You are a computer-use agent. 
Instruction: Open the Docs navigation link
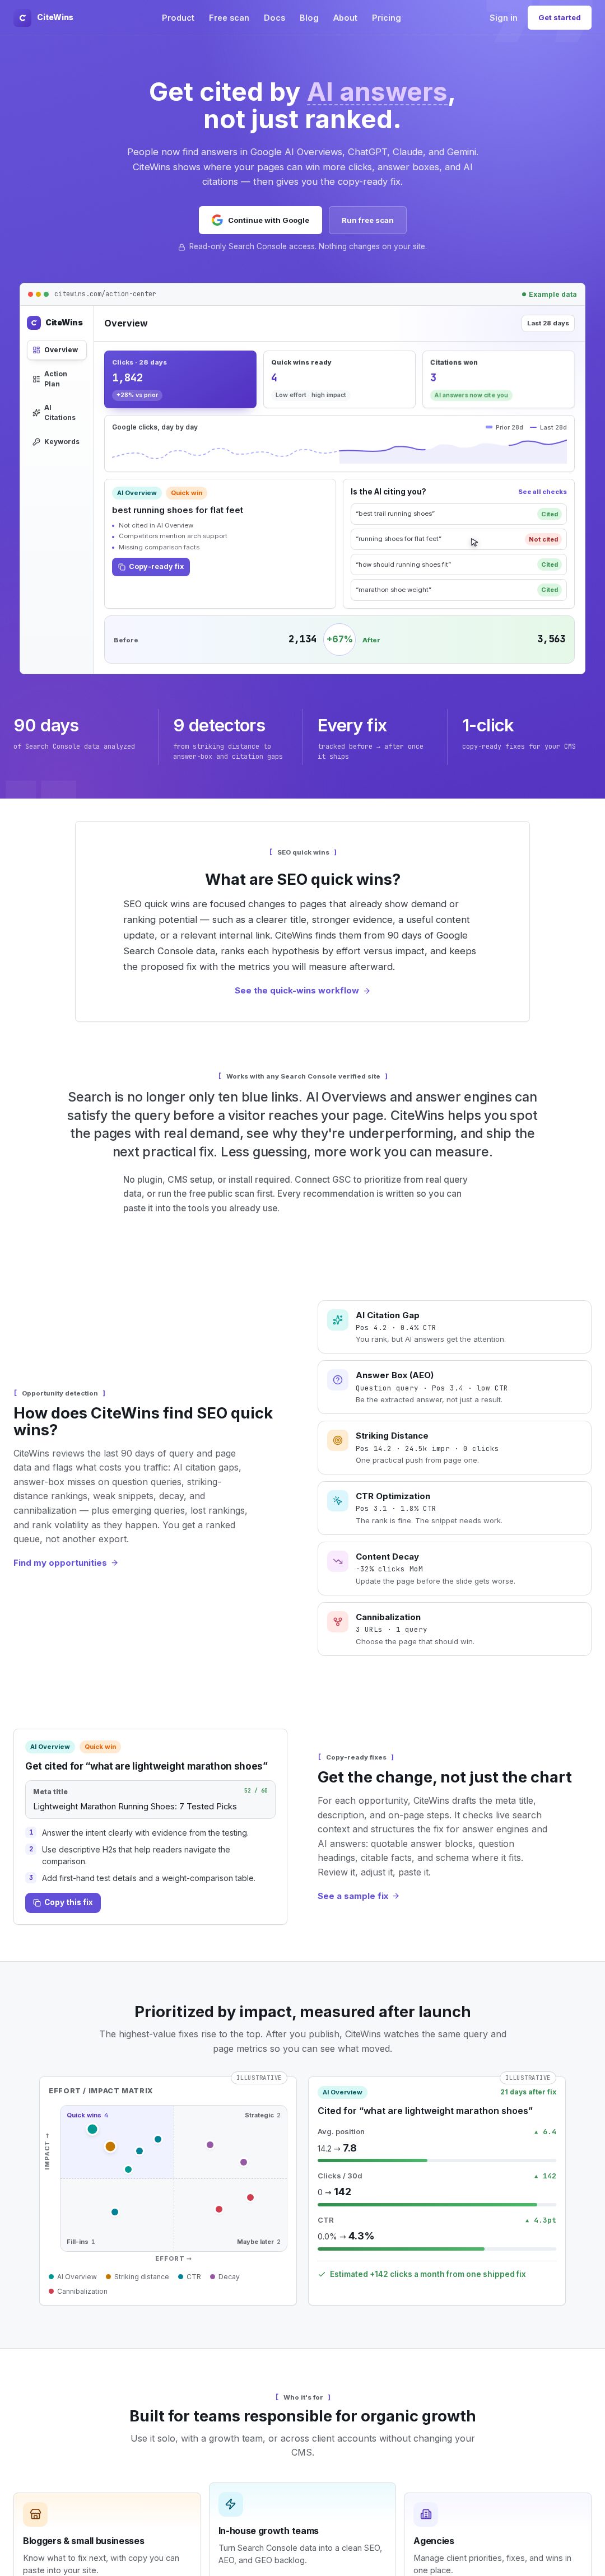tap(274, 18)
